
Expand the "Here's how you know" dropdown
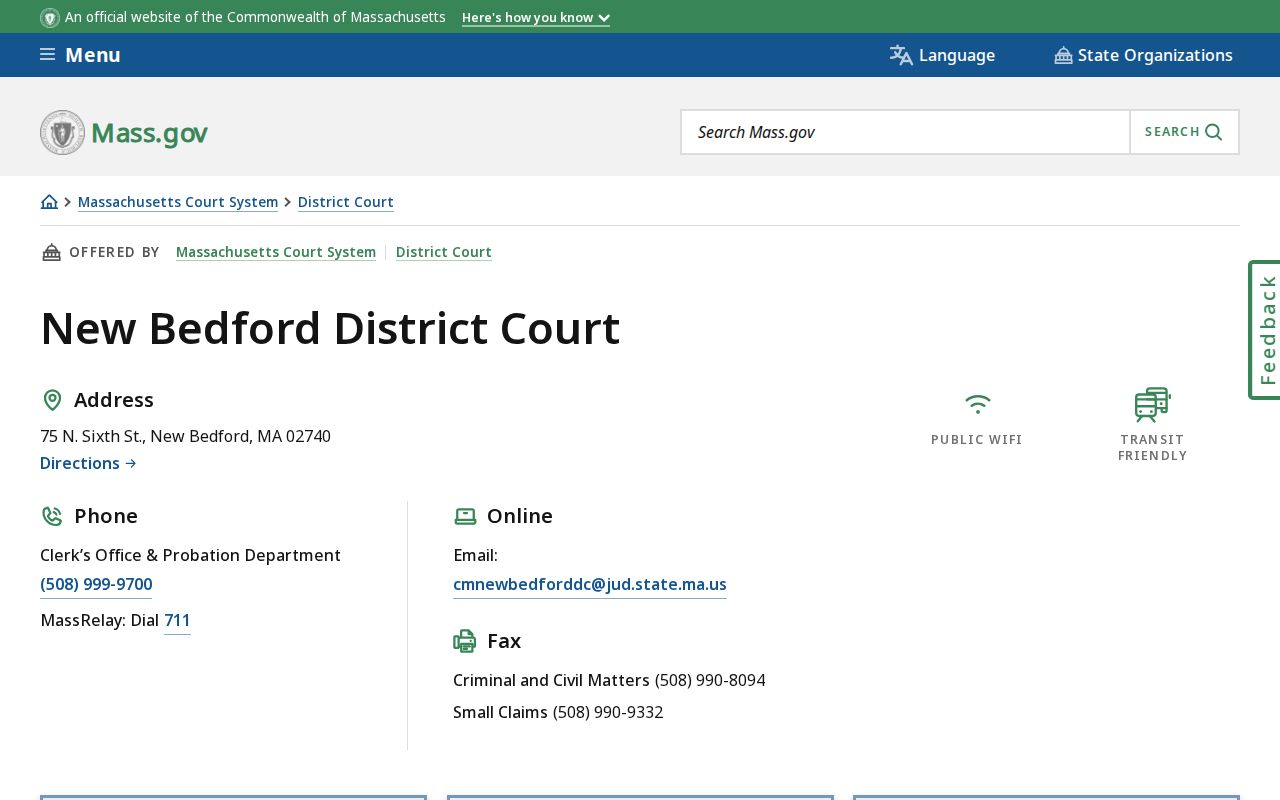[536, 18]
